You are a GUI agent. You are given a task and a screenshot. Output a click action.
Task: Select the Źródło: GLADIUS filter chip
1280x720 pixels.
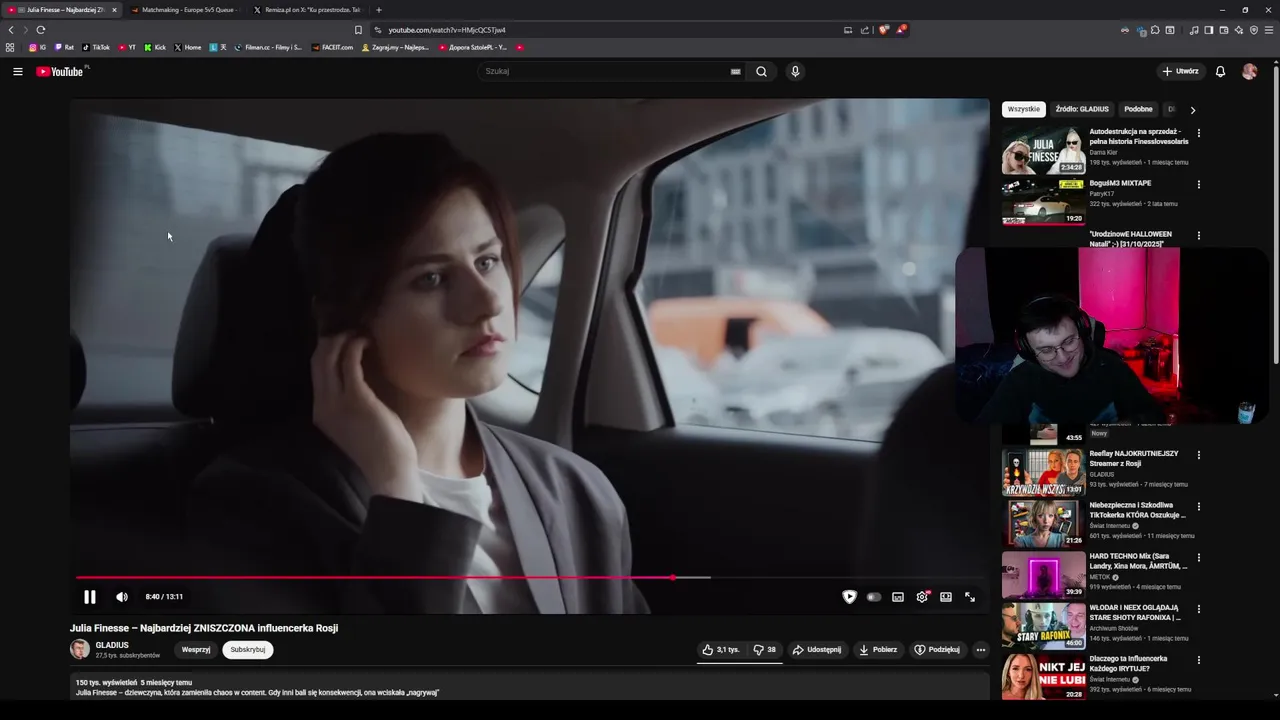click(1082, 109)
